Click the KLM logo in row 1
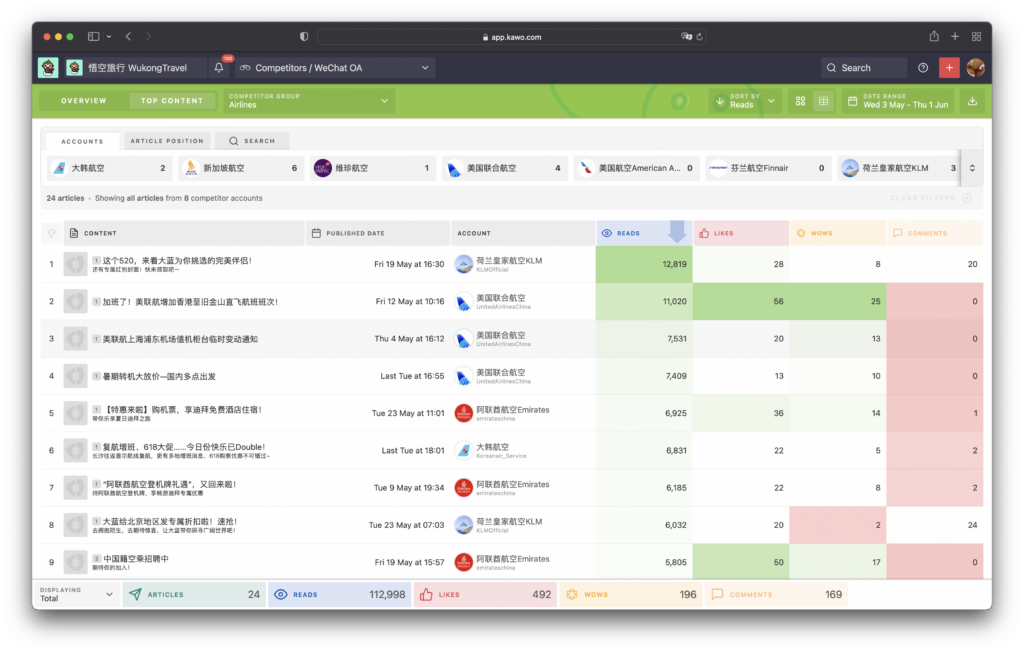1024x652 pixels. click(x=464, y=264)
